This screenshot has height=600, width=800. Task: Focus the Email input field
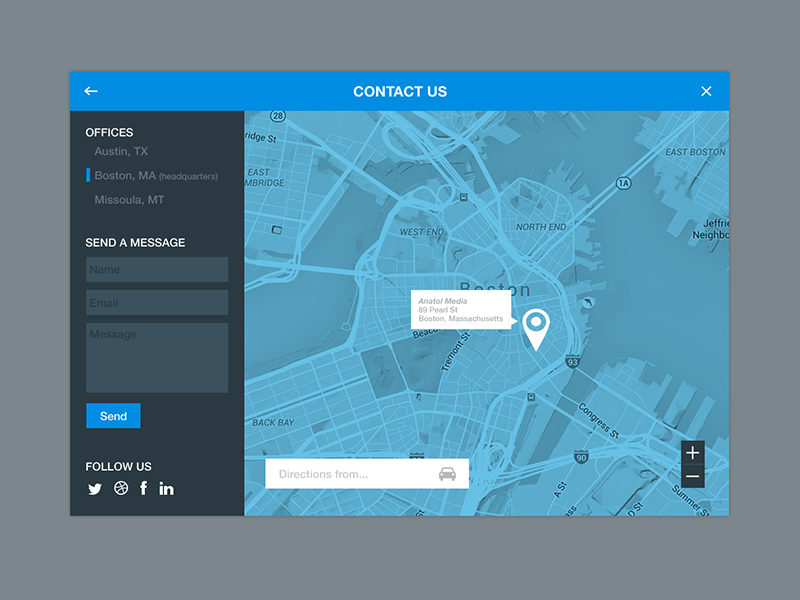click(157, 303)
